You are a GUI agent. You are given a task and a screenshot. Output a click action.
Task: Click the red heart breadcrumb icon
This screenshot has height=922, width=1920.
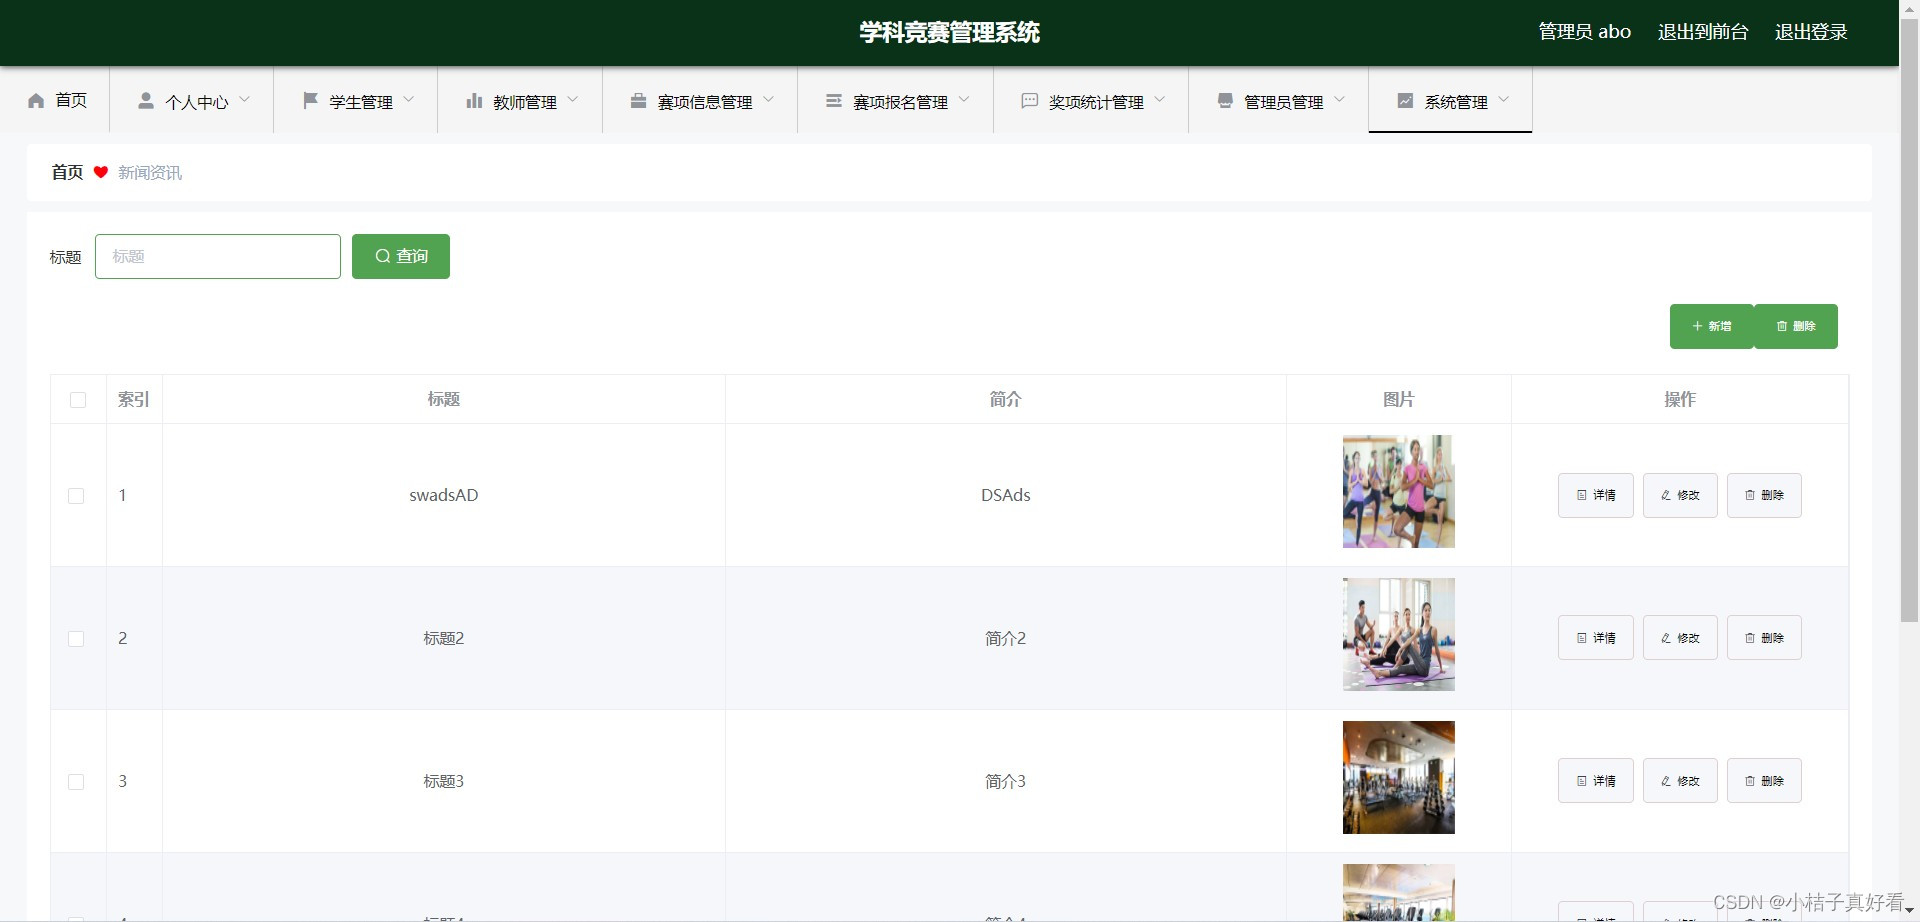pyautogui.click(x=101, y=172)
